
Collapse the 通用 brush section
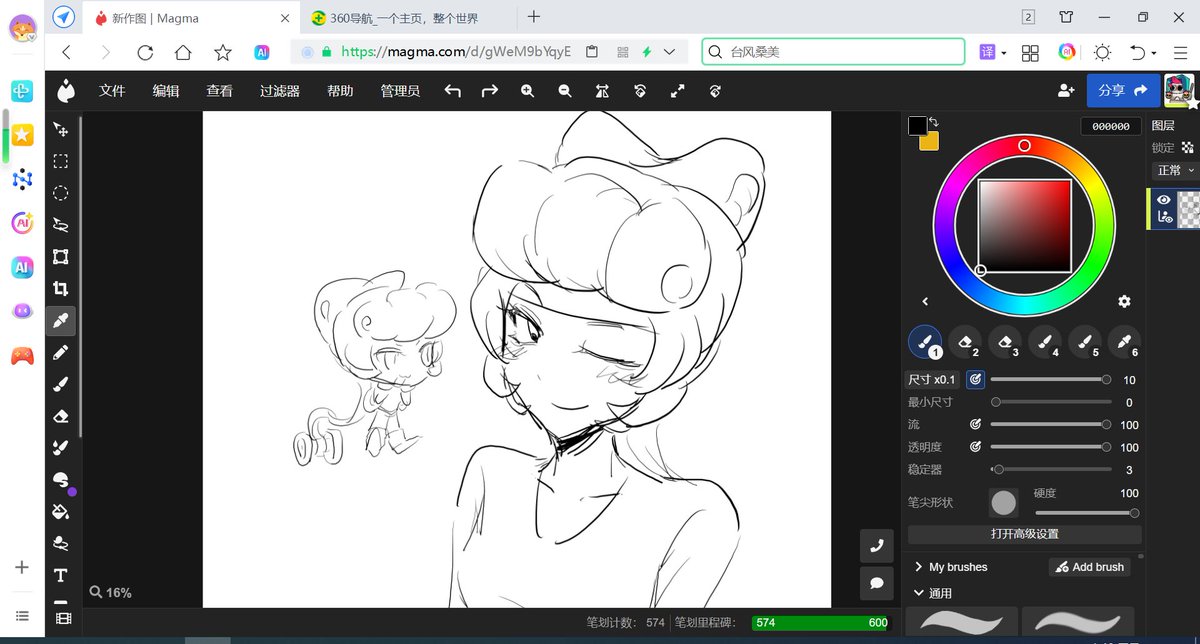(x=933, y=593)
